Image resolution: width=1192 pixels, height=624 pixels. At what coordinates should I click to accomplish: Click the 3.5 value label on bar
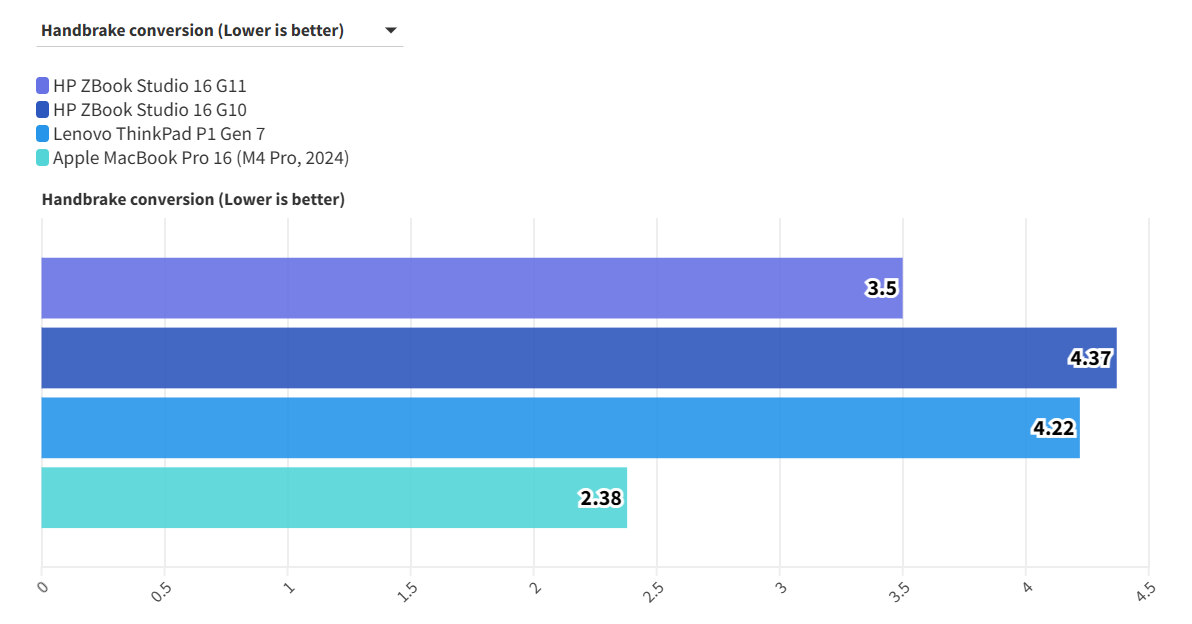[x=882, y=289]
